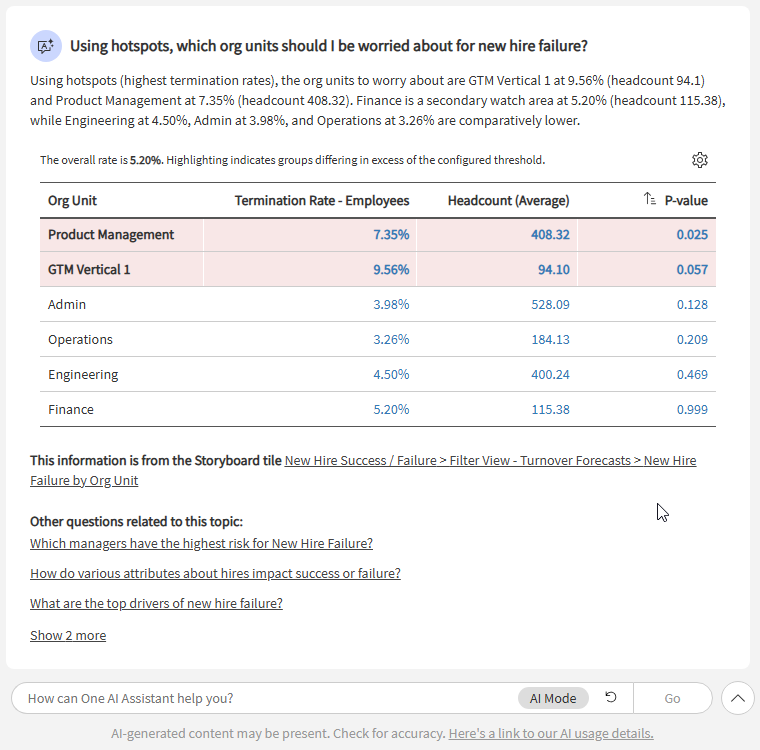Expand list with Show 2 more
The image size is (760, 750).
(x=68, y=635)
